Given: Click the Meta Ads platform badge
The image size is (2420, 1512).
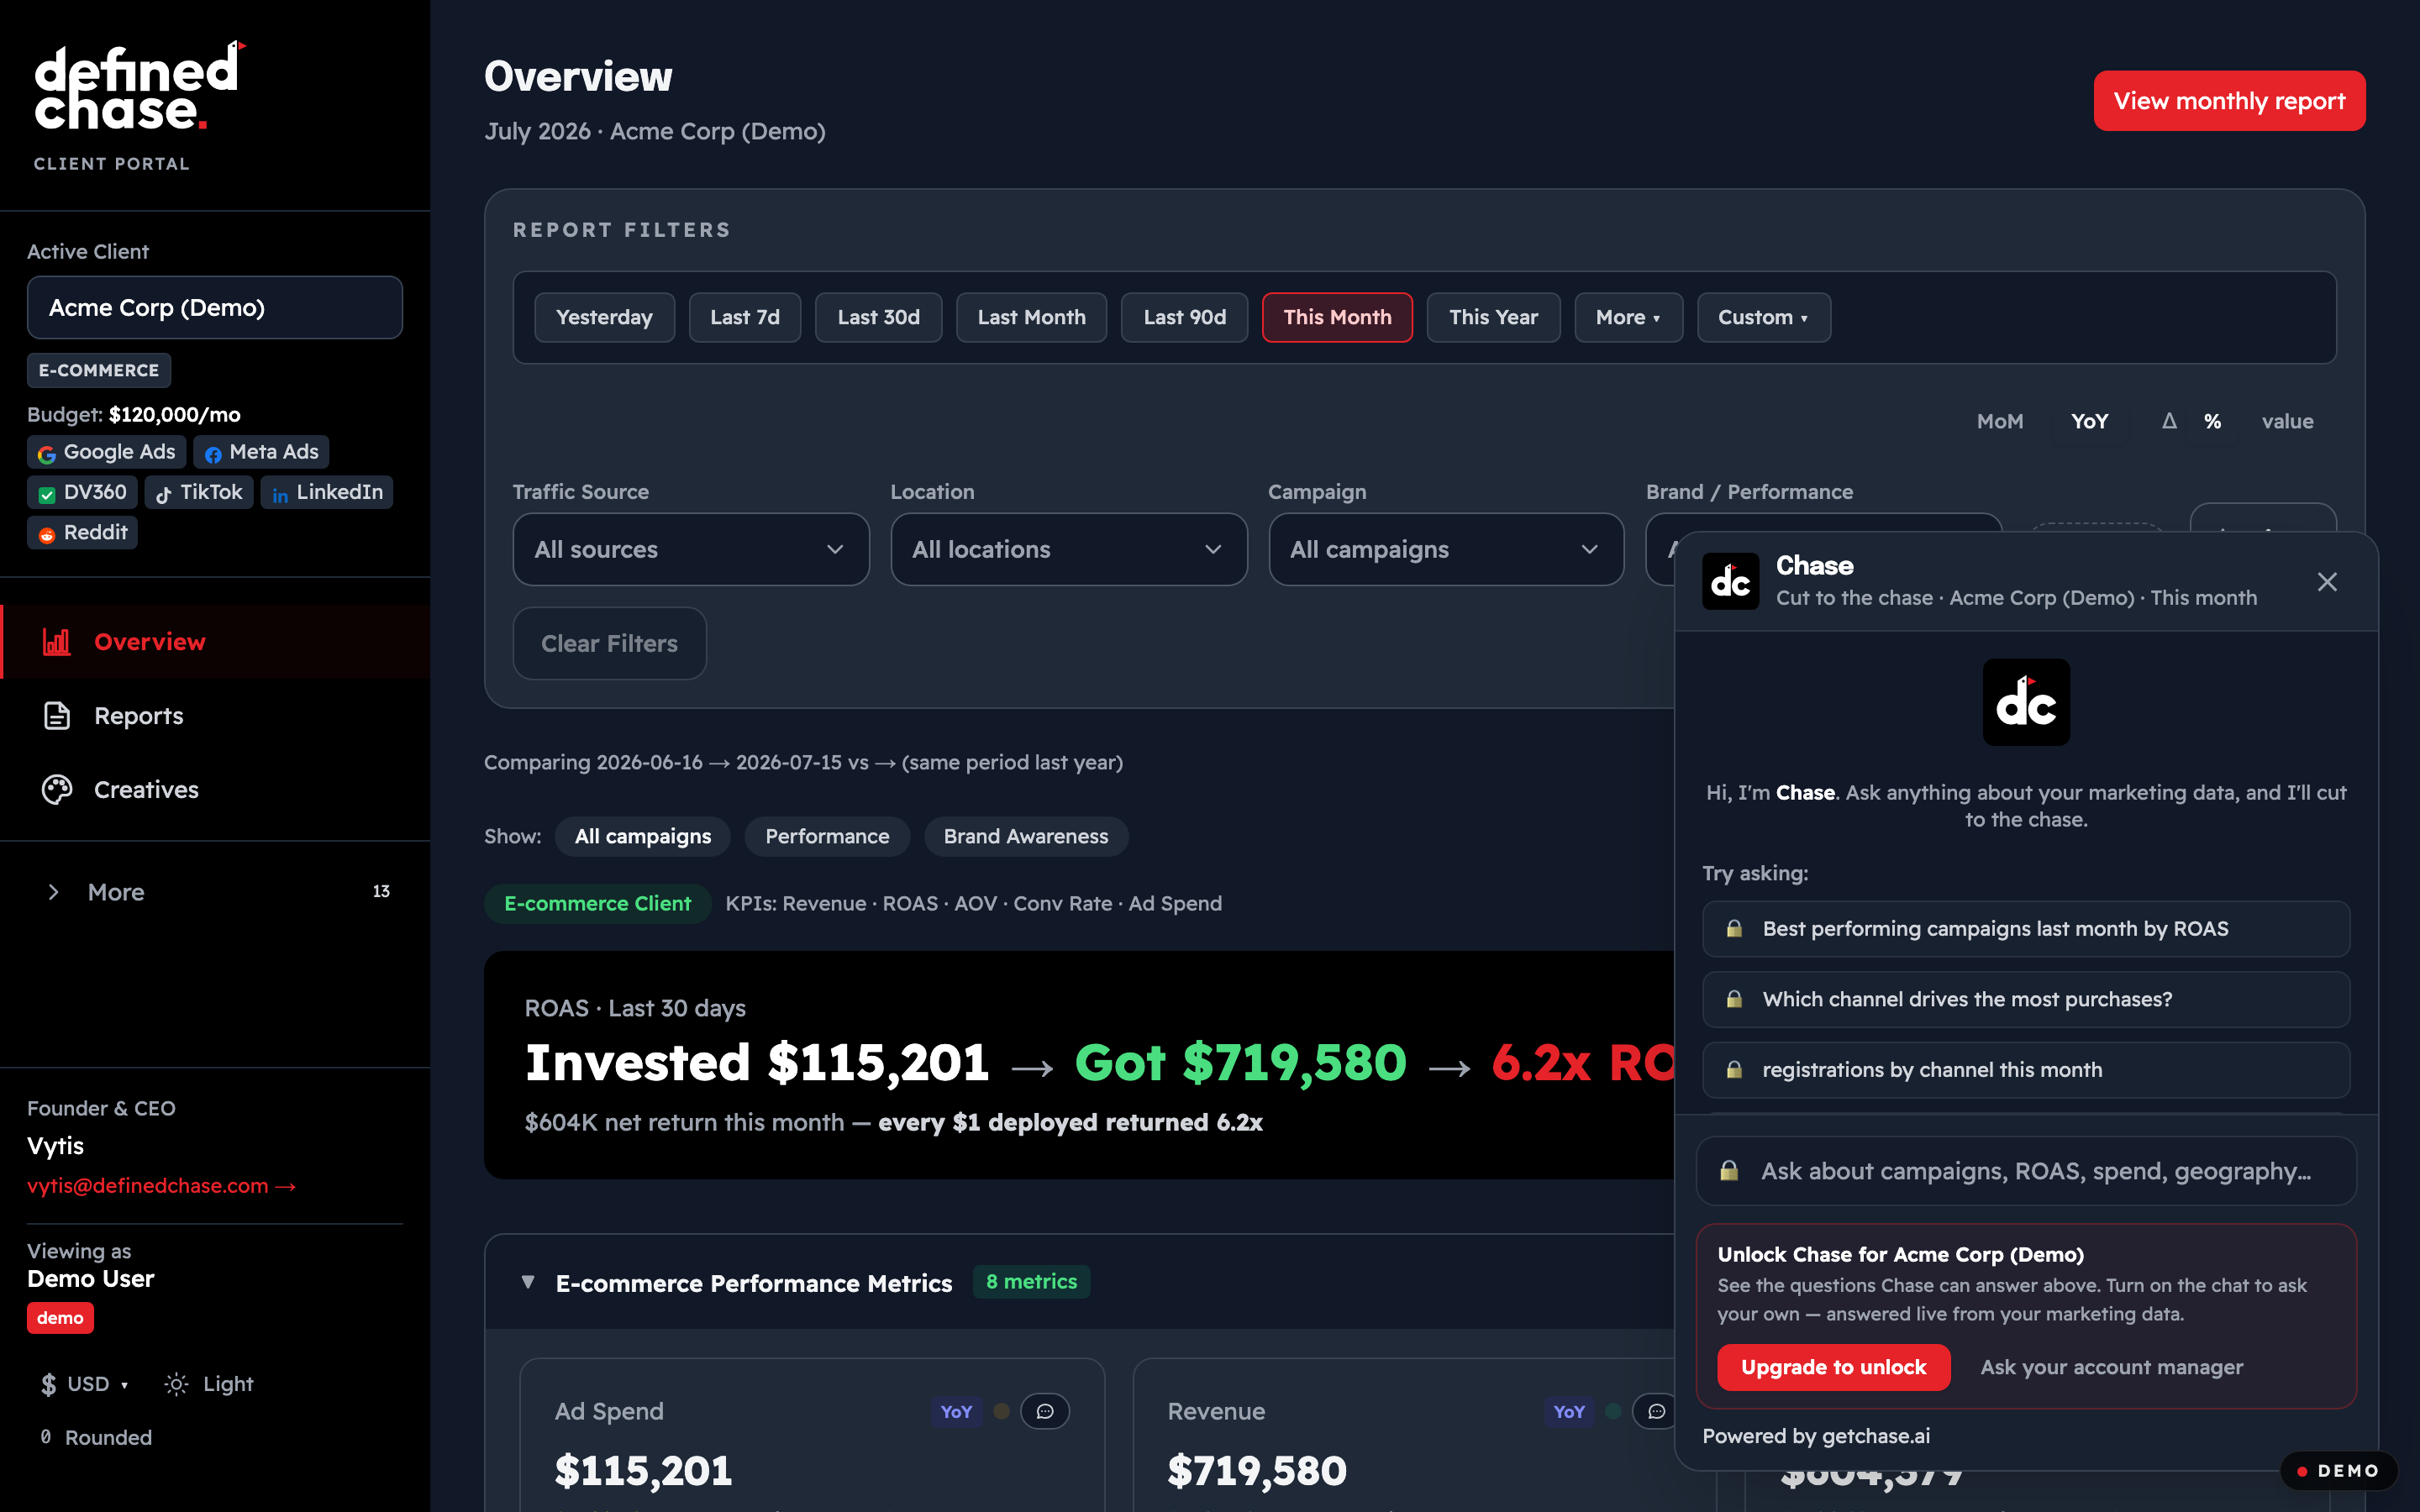Looking at the screenshot, I should click(x=261, y=452).
